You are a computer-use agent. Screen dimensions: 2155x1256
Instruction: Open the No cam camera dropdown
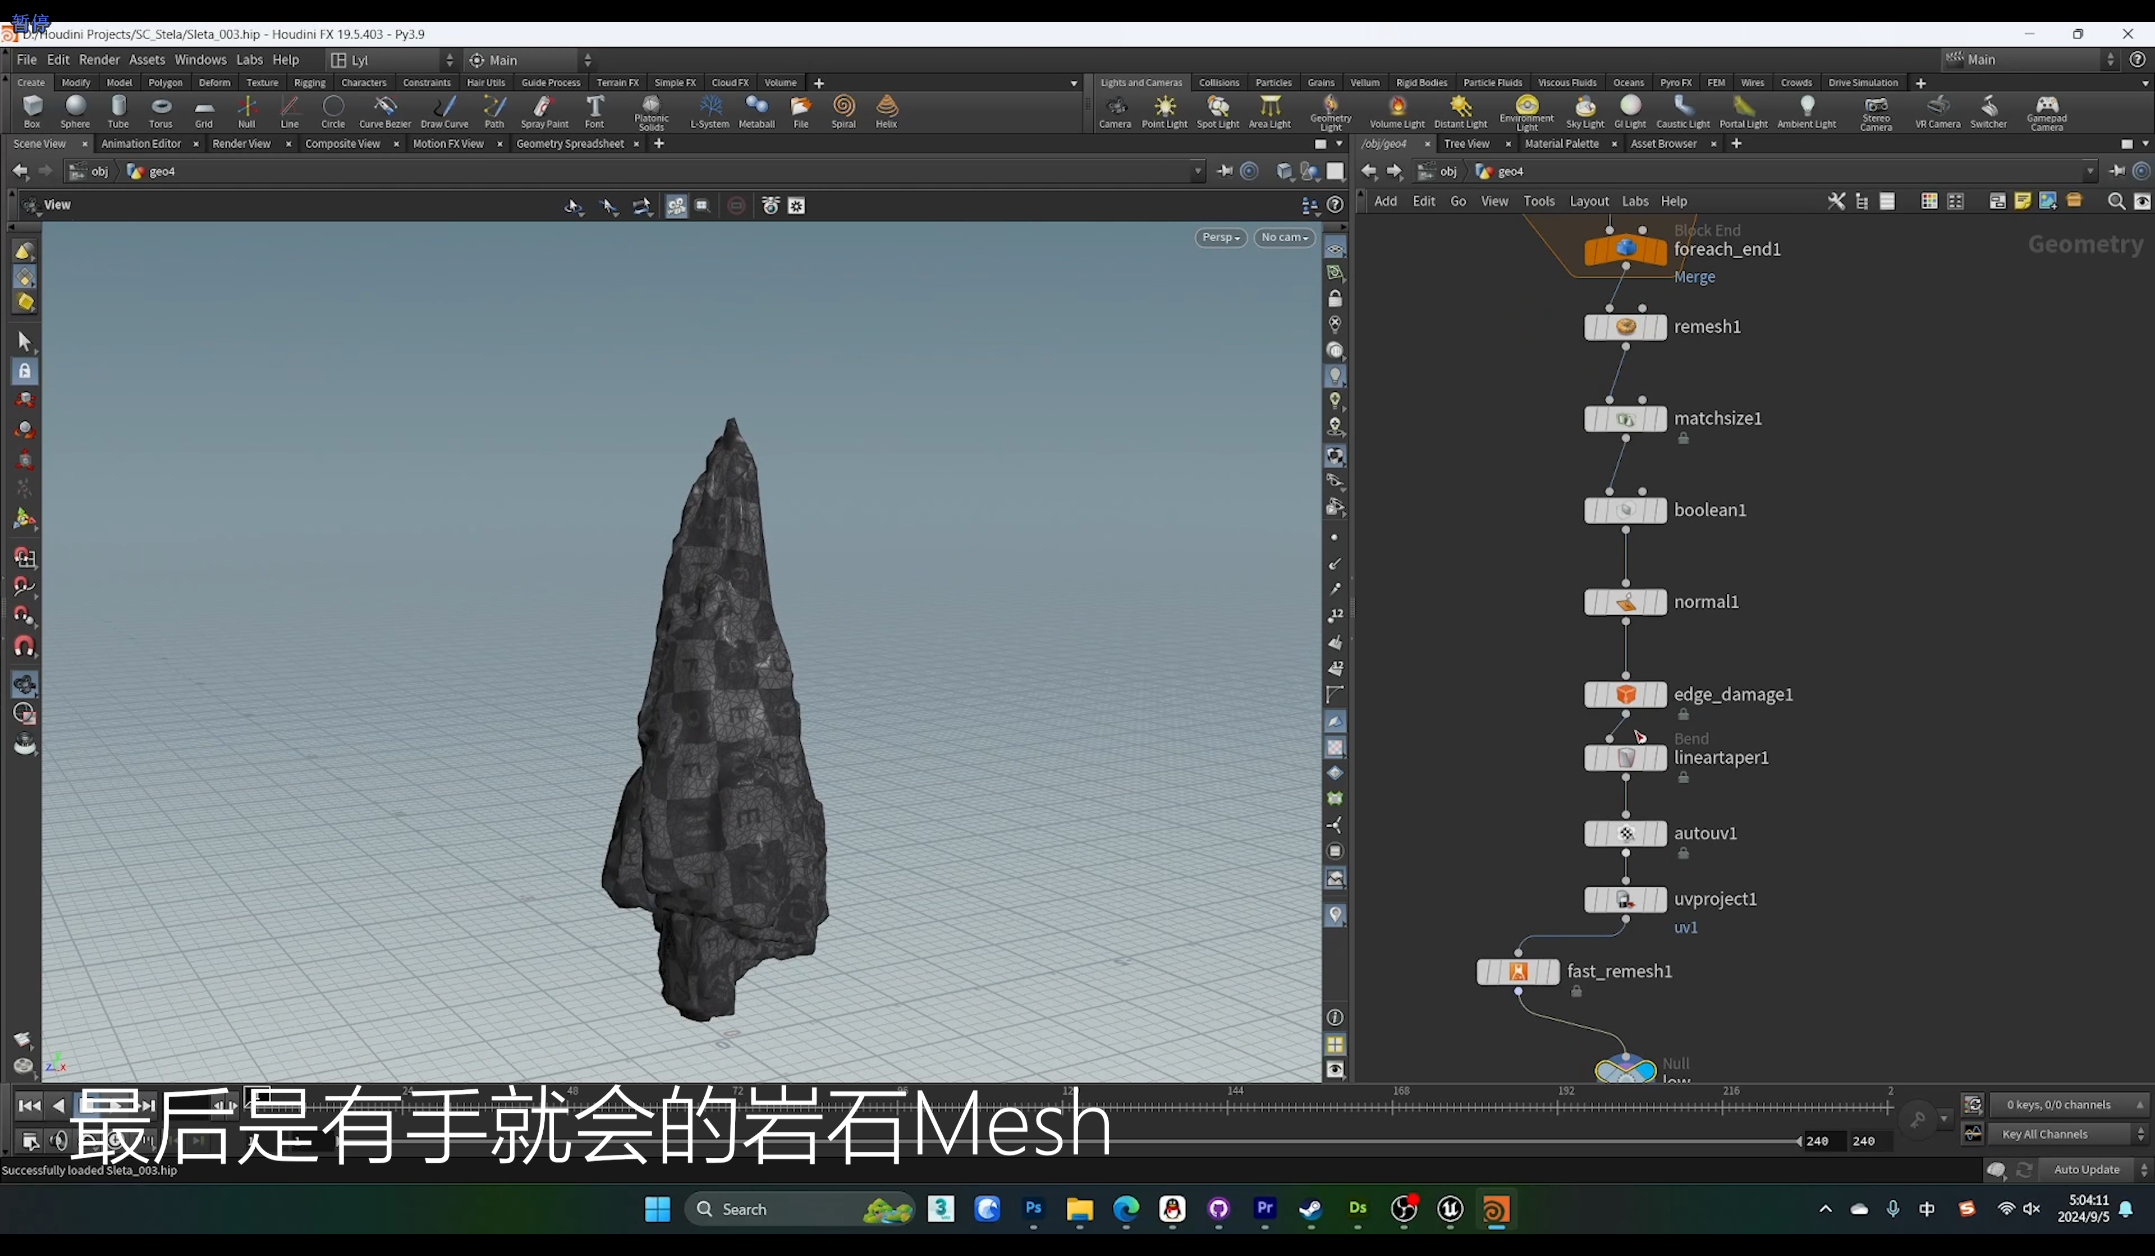click(x=1284, y=237)
